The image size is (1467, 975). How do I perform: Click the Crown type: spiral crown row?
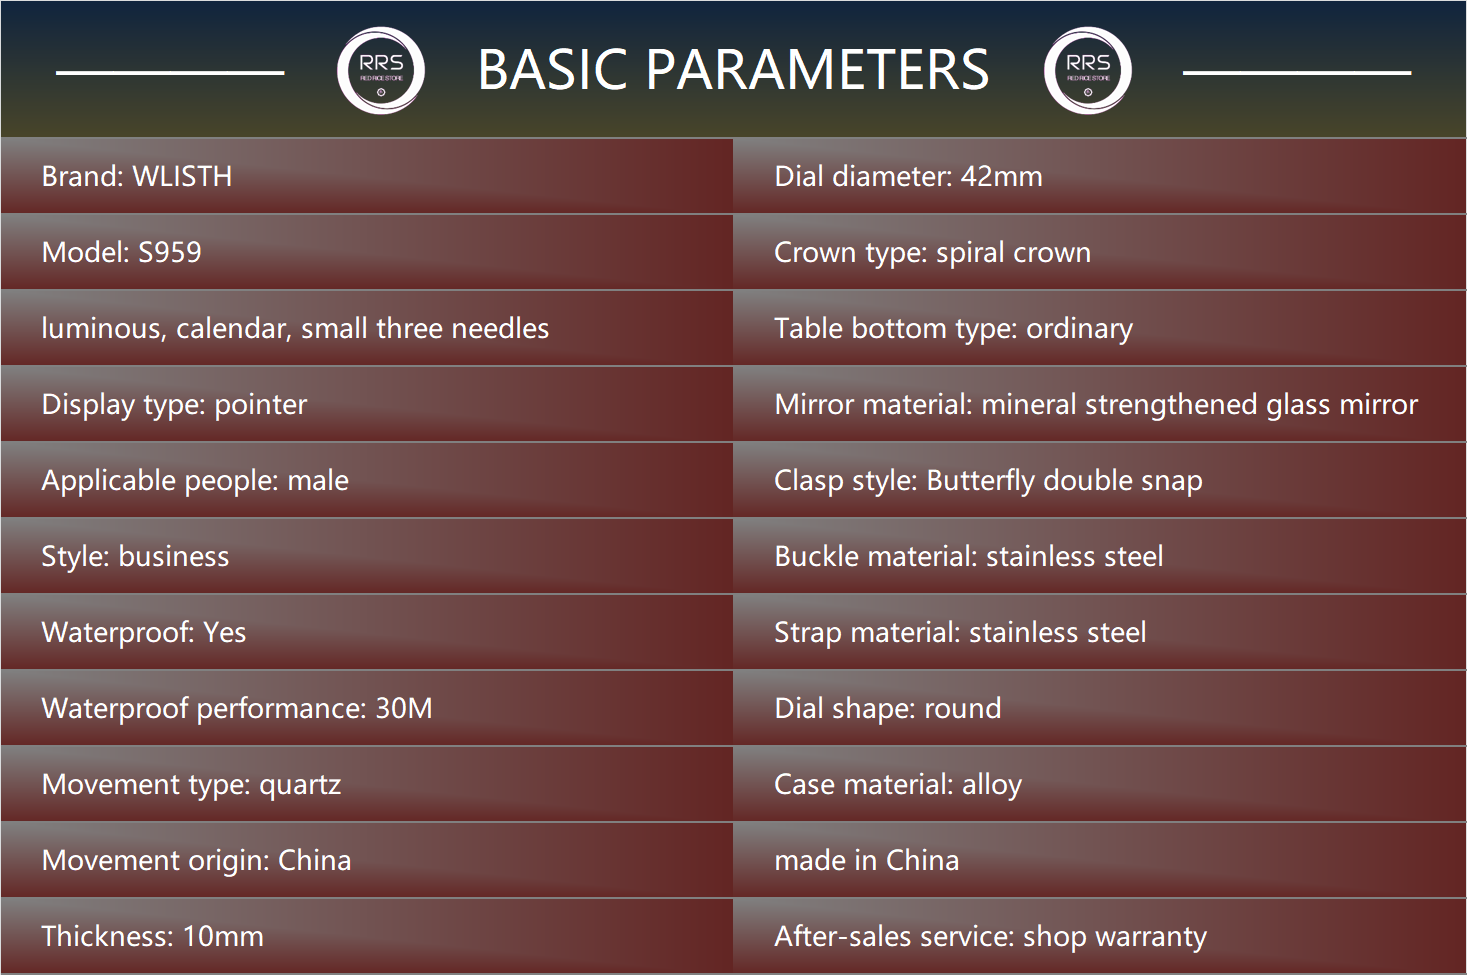point(932,253)
